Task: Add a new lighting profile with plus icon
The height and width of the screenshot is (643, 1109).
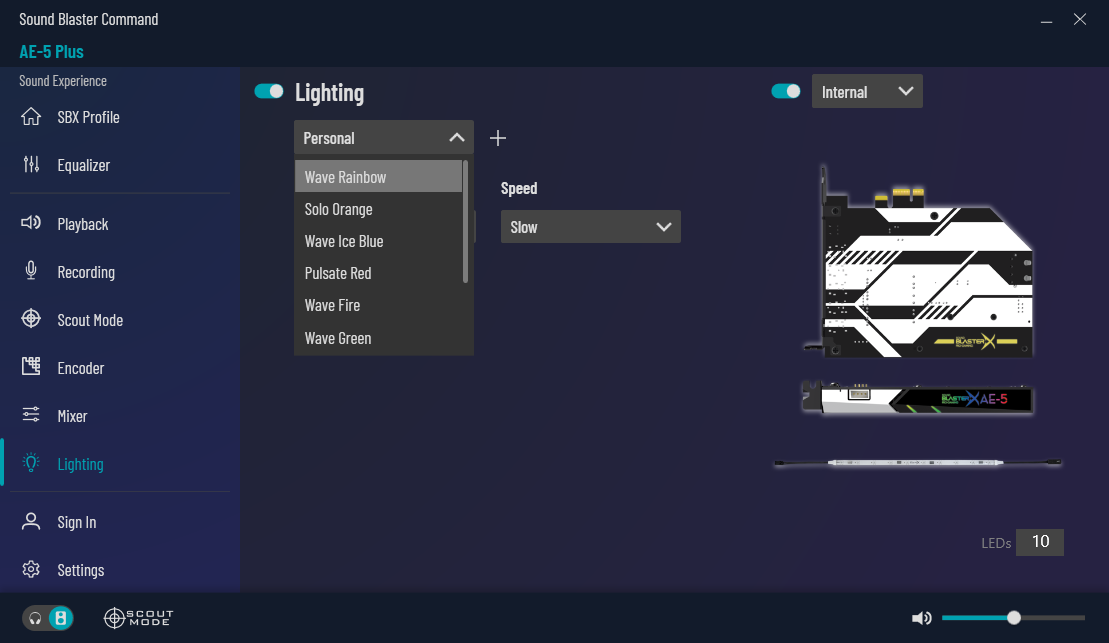Action: [498, 138]
